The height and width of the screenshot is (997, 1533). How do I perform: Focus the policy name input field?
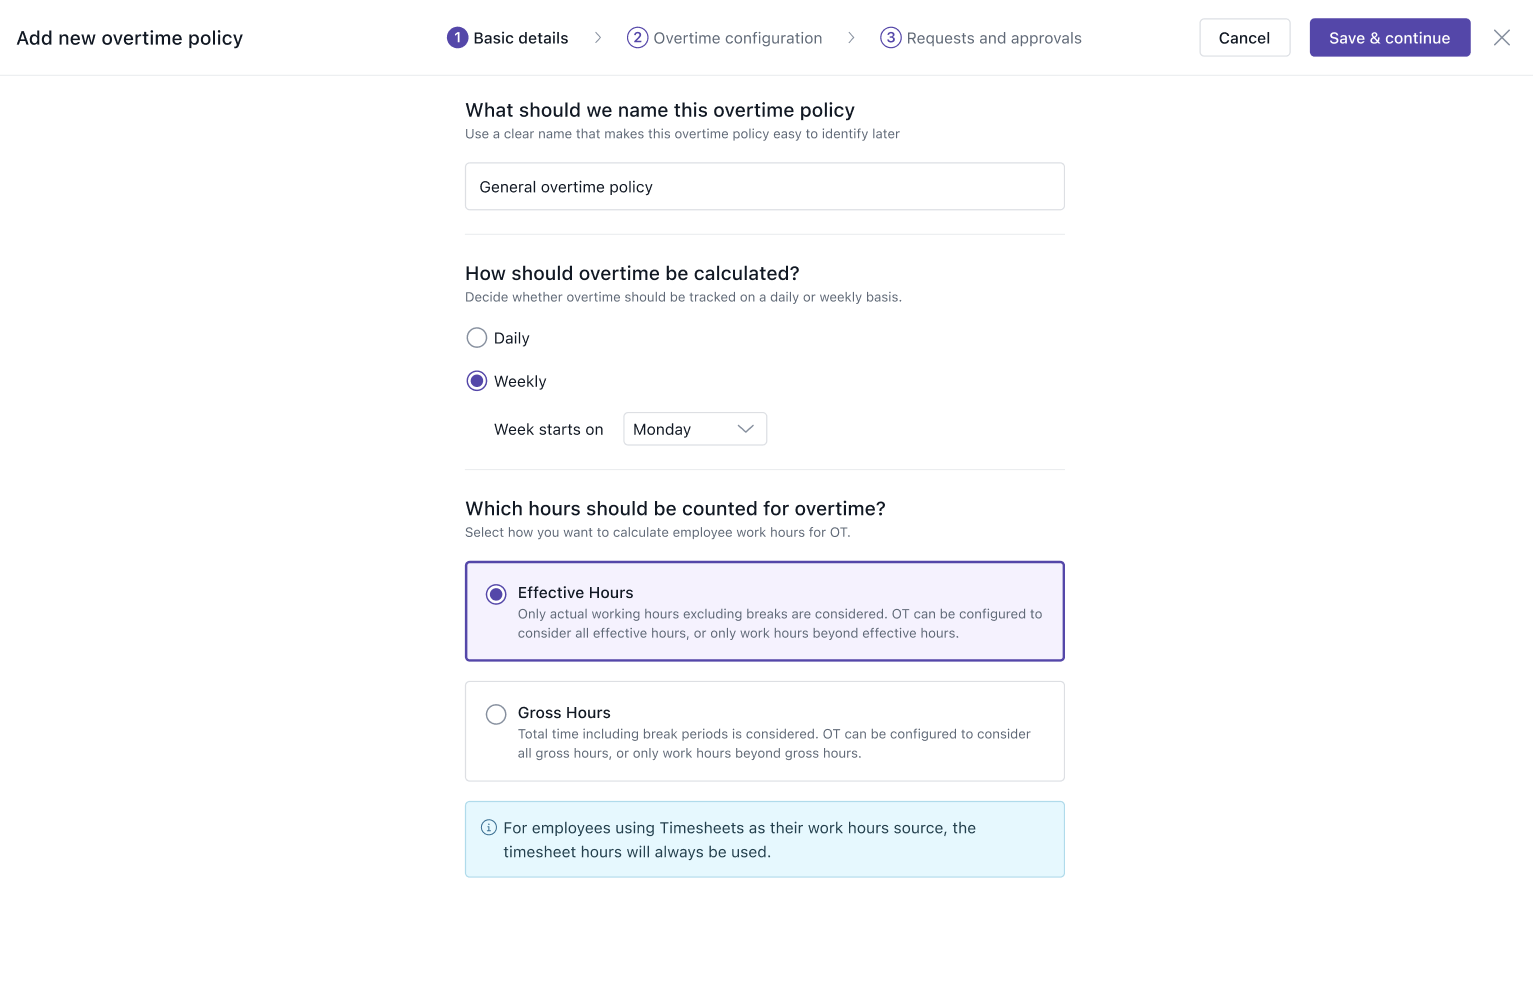pos(764,187)
